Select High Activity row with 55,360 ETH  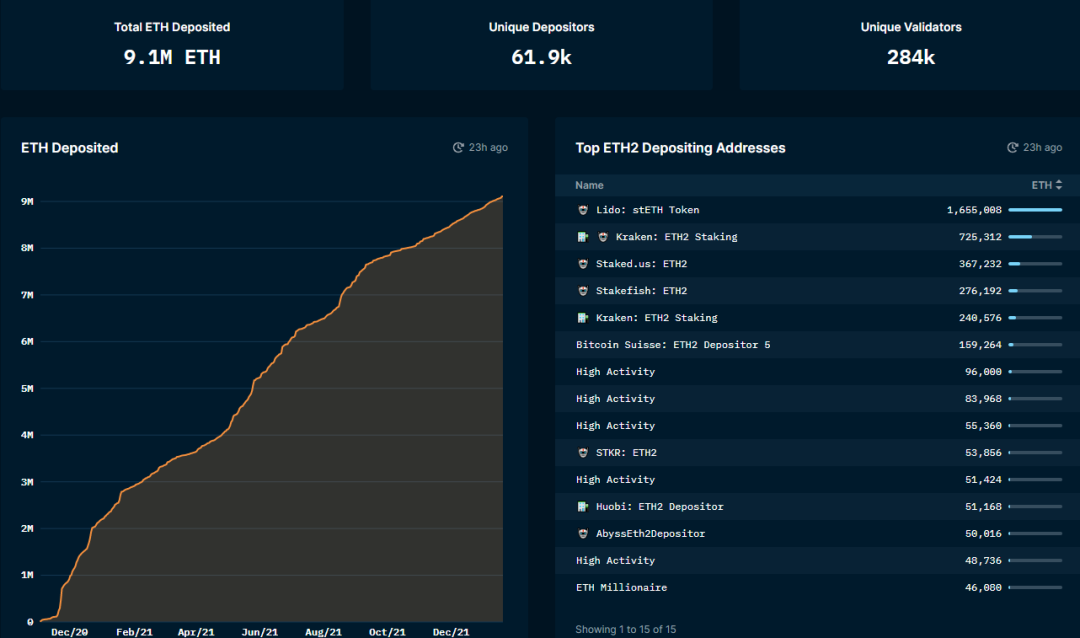pos(817,426)
